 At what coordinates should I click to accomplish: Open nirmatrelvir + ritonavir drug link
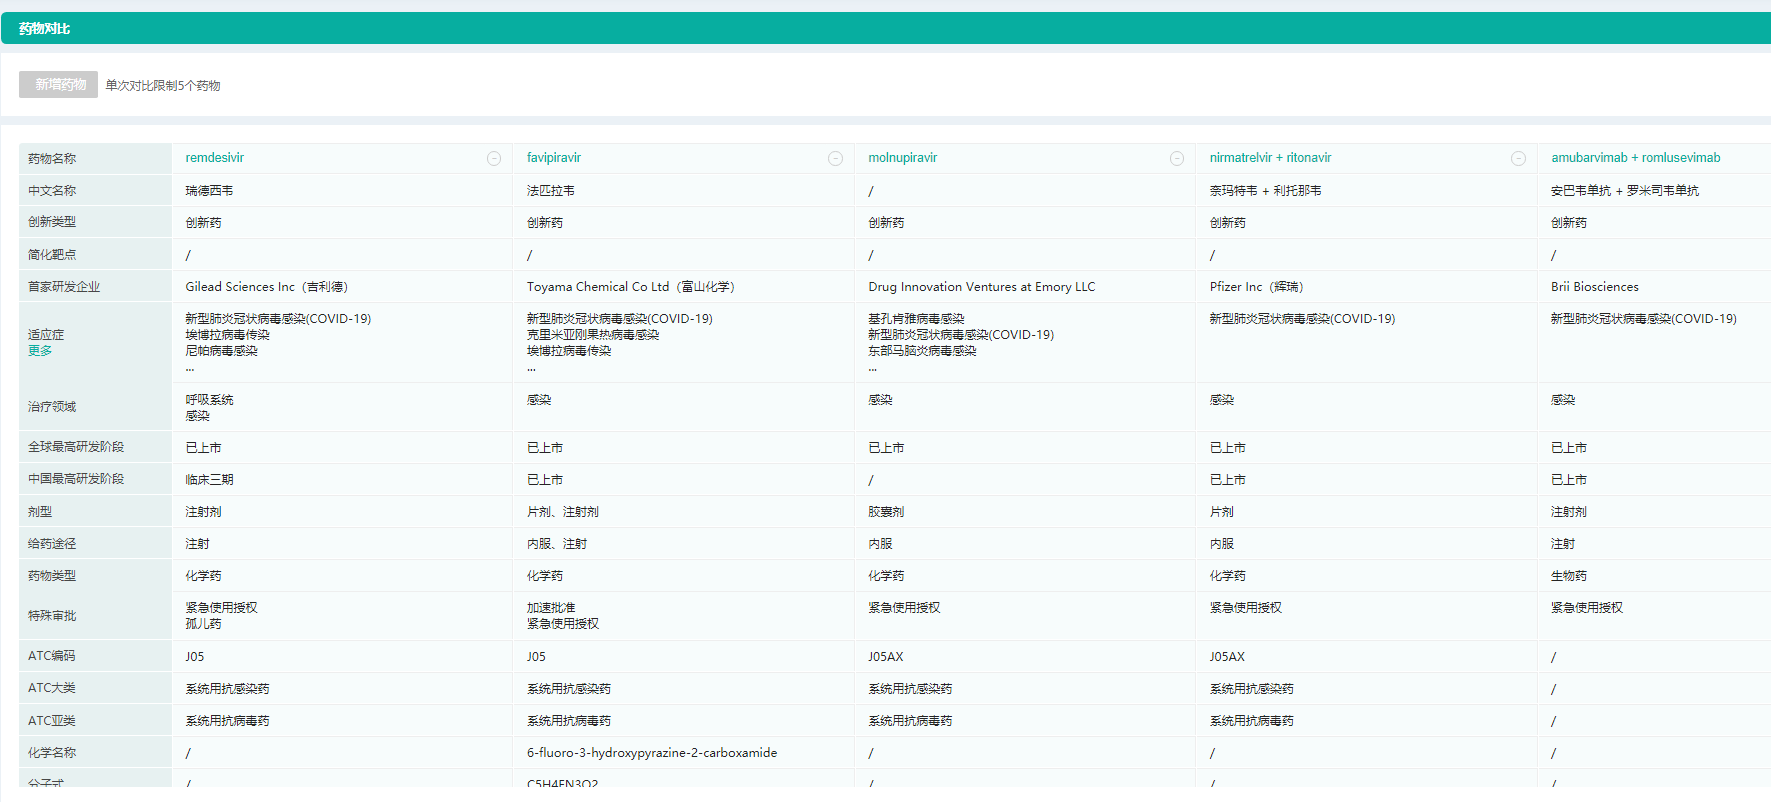point(1270,158)
